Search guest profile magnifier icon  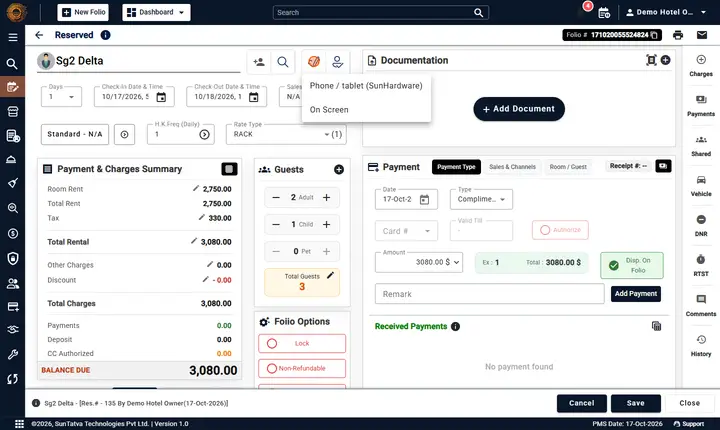click(x=283, y=62)
